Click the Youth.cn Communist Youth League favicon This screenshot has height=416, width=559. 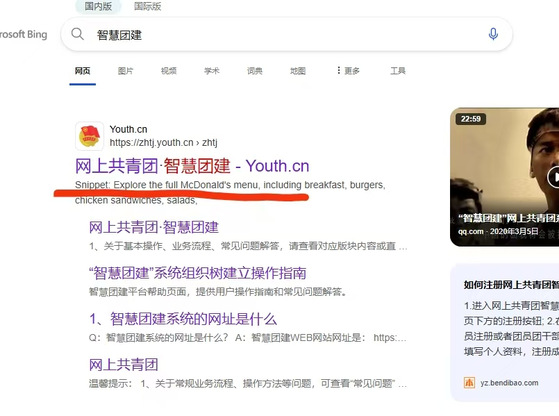(x=89, y=136)
